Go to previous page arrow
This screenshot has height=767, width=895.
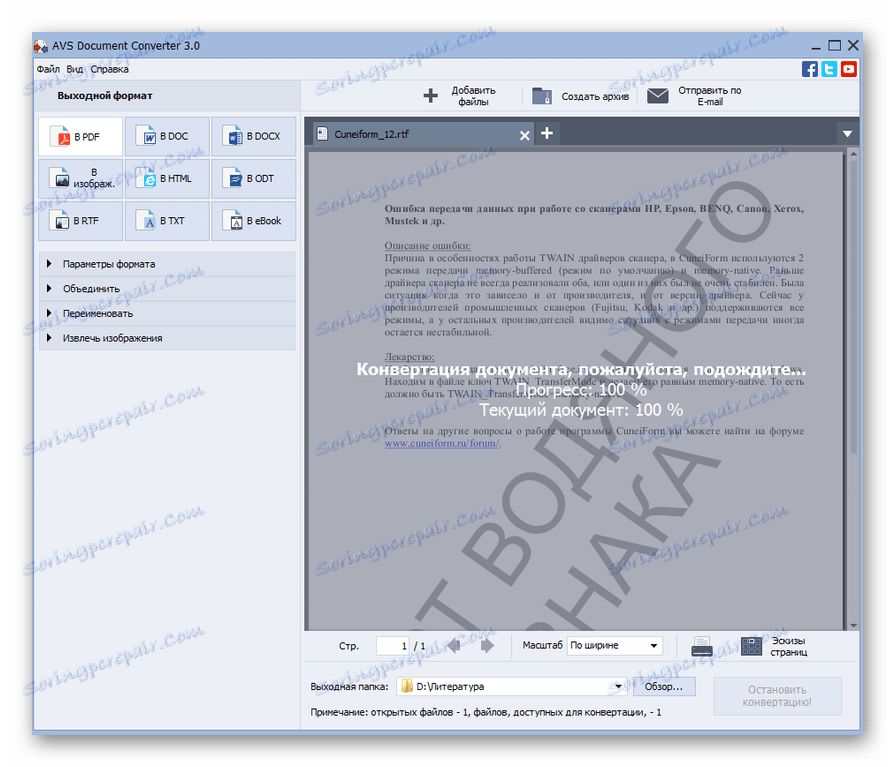[455, 646]
